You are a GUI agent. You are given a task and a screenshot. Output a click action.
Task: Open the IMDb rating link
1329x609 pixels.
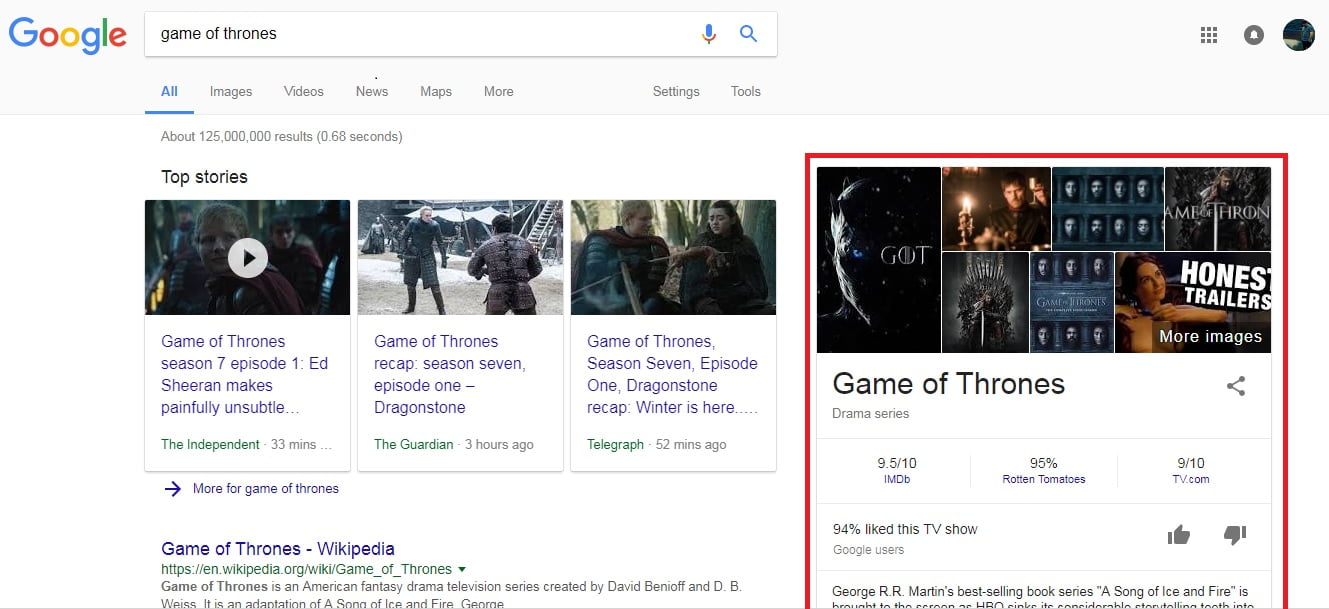point(896,479)
